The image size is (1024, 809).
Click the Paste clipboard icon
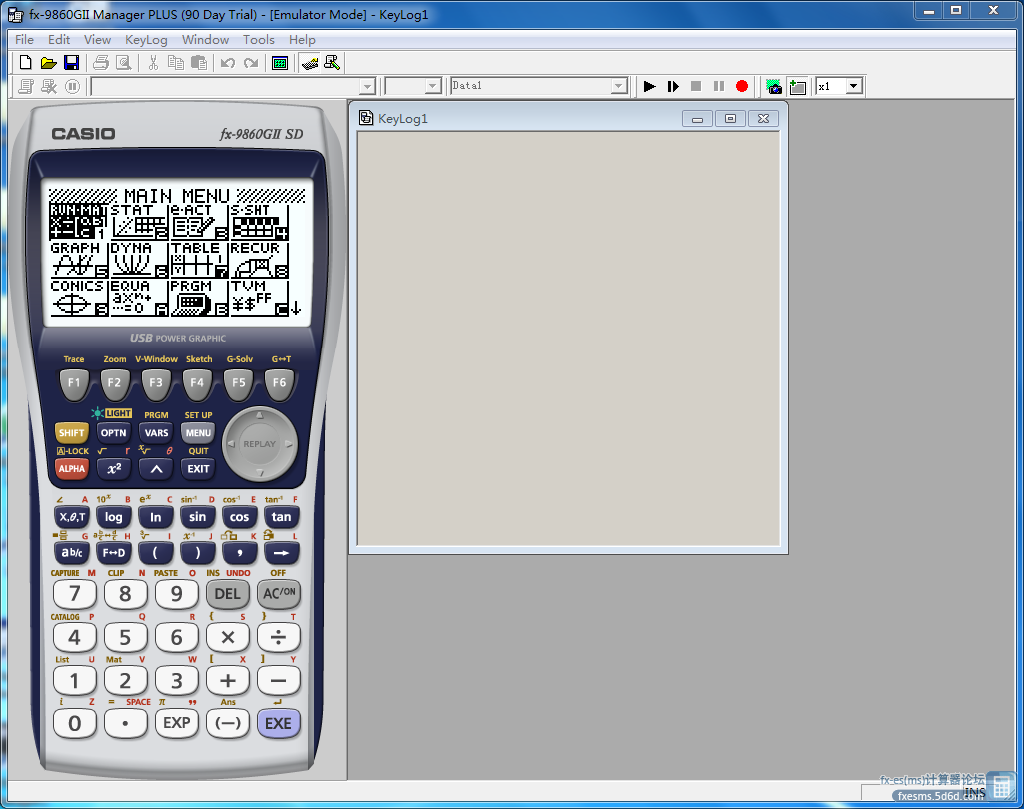coord(199,63)
